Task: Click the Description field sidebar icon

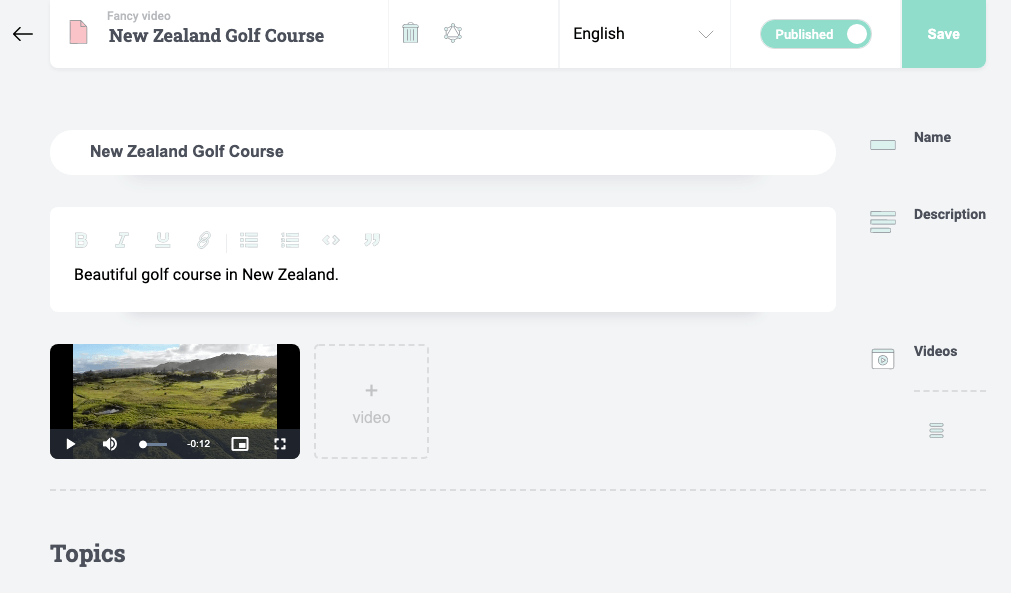Action: 883,222
